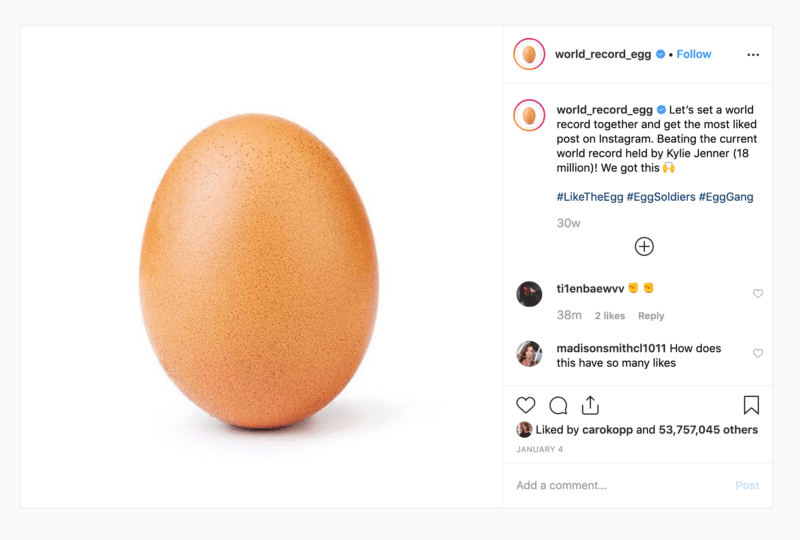This screenshot has width=800, height=540.
Task: Open carokopp's profile from liked by
Action: pos(607,430)
